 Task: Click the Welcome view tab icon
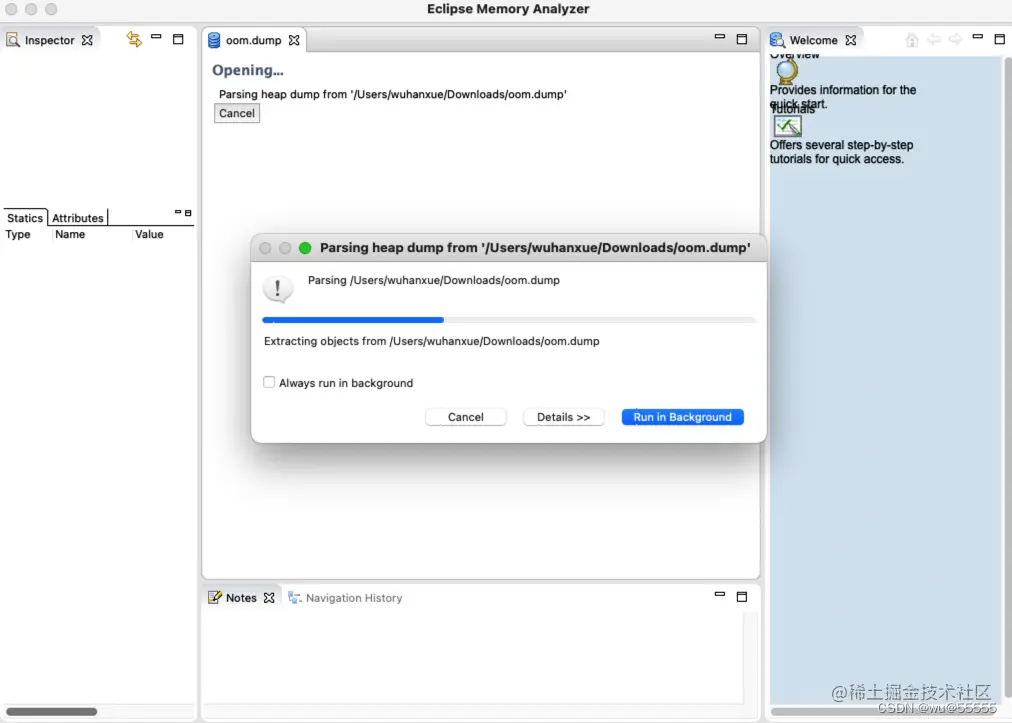coord(777,40)
